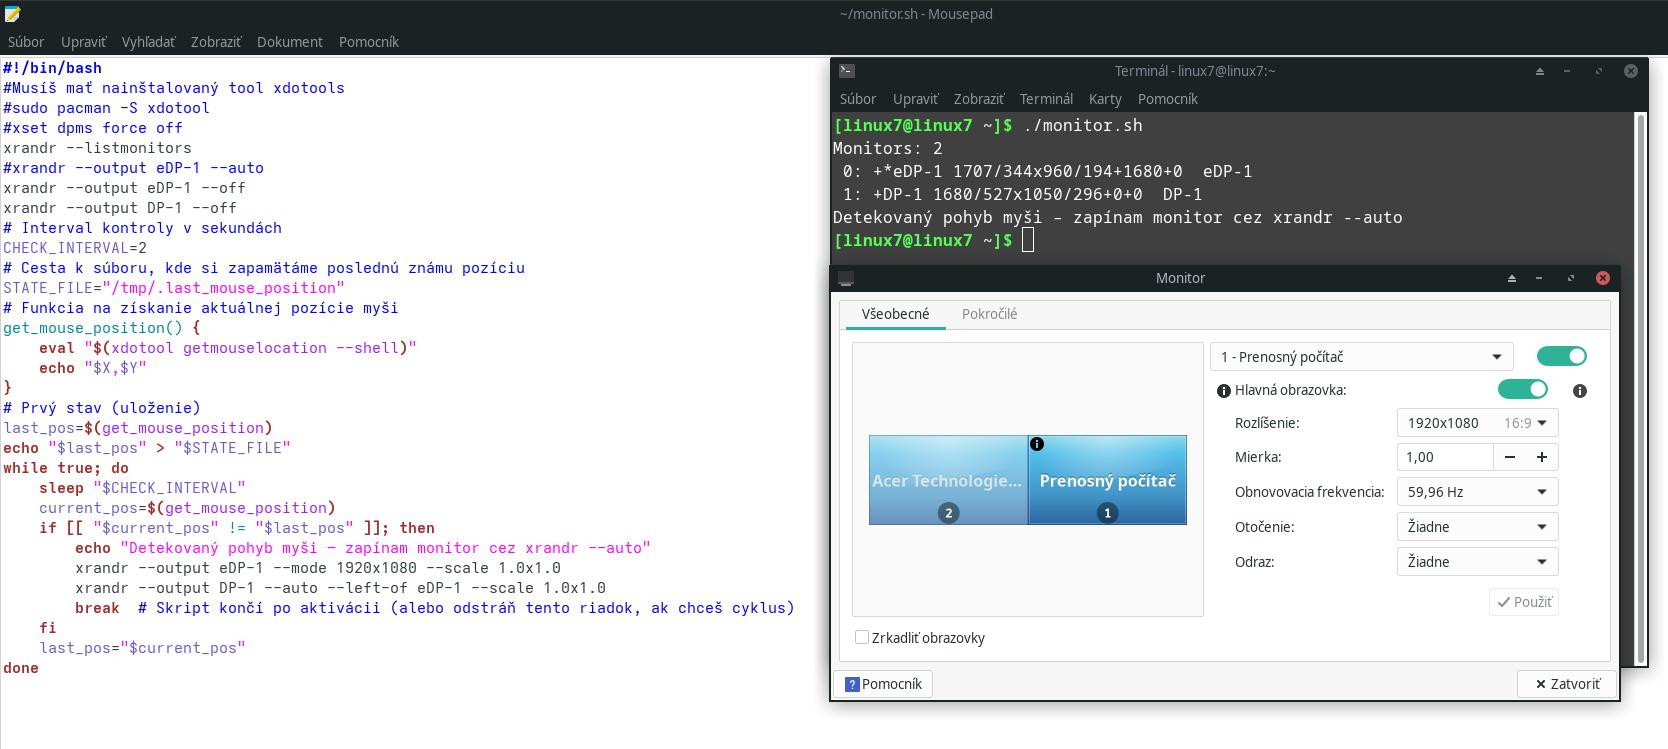Click the Mierka scale value field
This screenshot has height=749, width=1668.
tap(1445, 457)
